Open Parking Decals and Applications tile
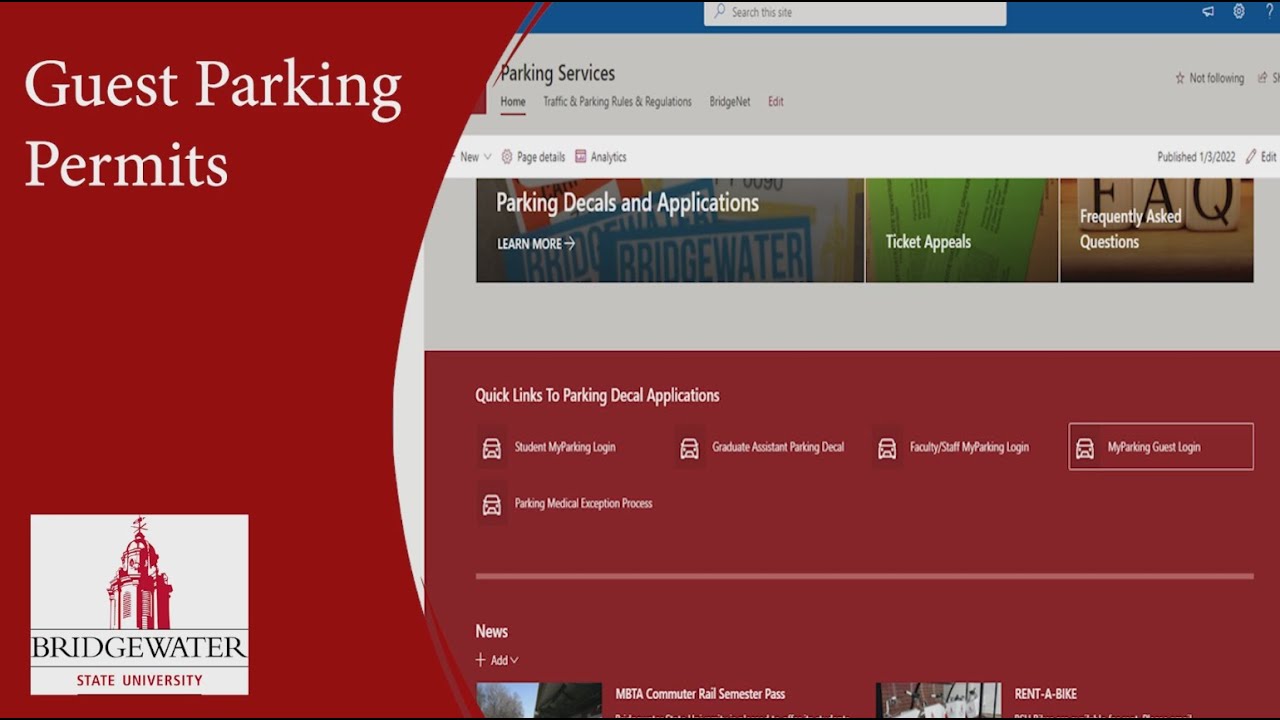1280x720 pixels. coord(670,230)
